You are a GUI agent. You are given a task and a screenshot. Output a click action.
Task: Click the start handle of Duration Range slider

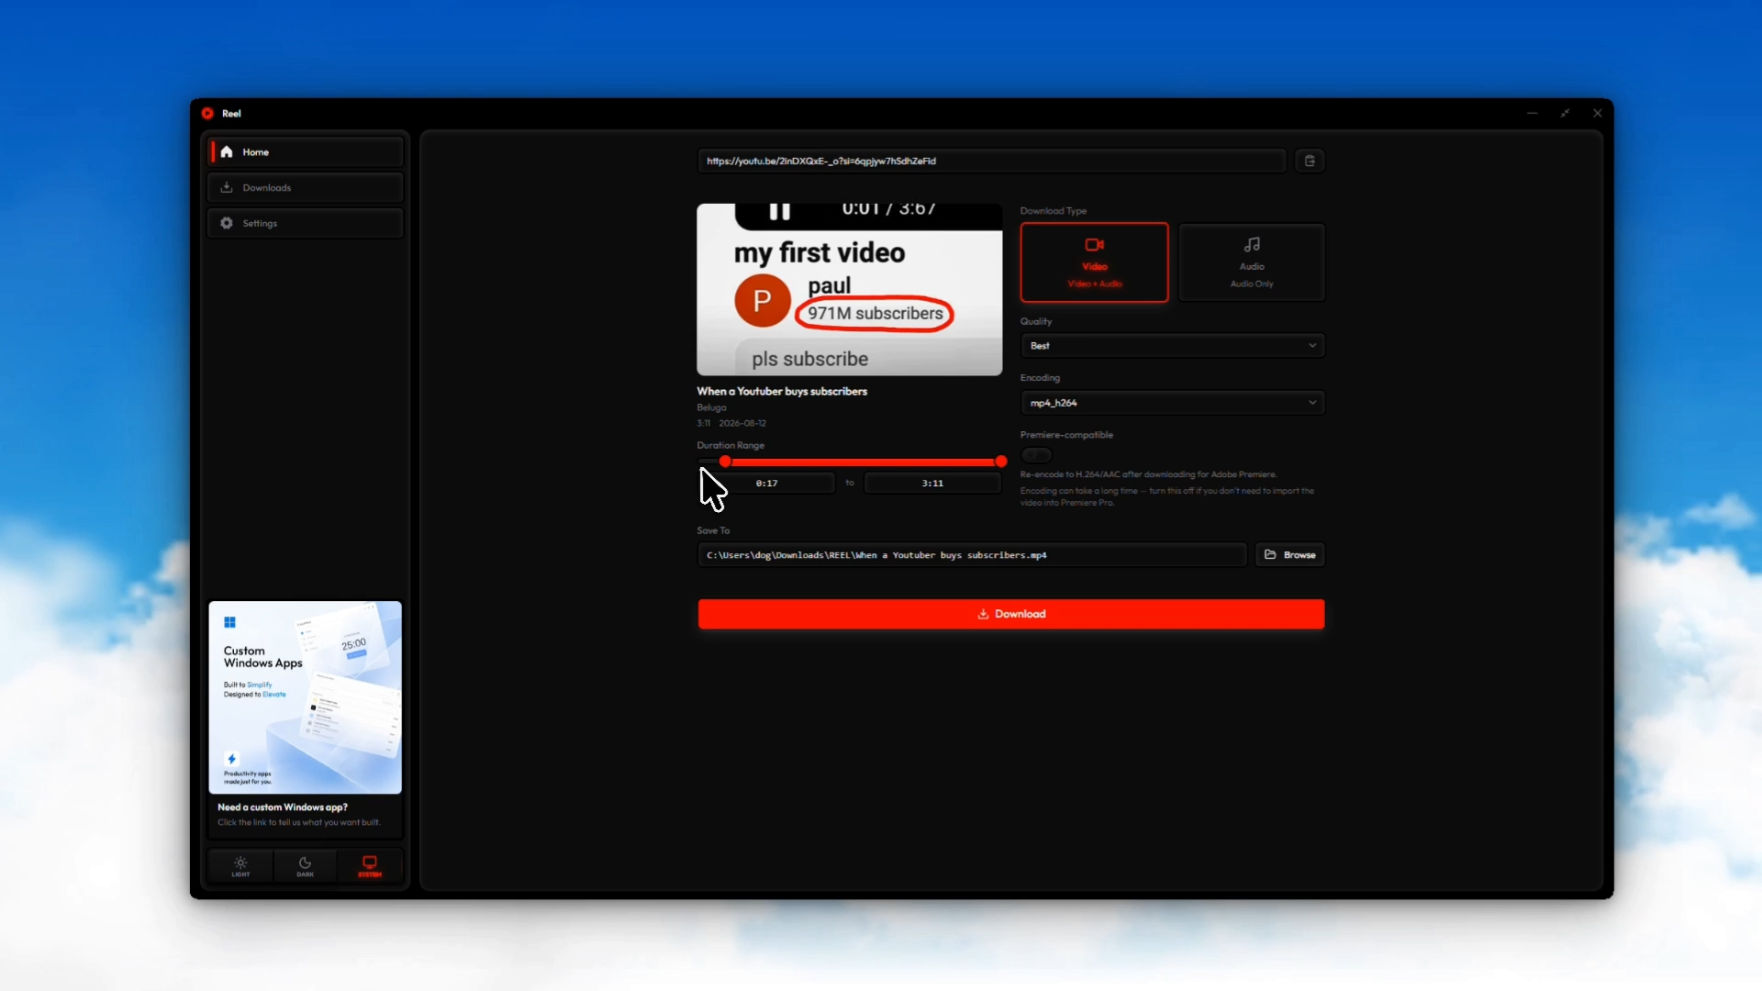[x=725, y=462]
